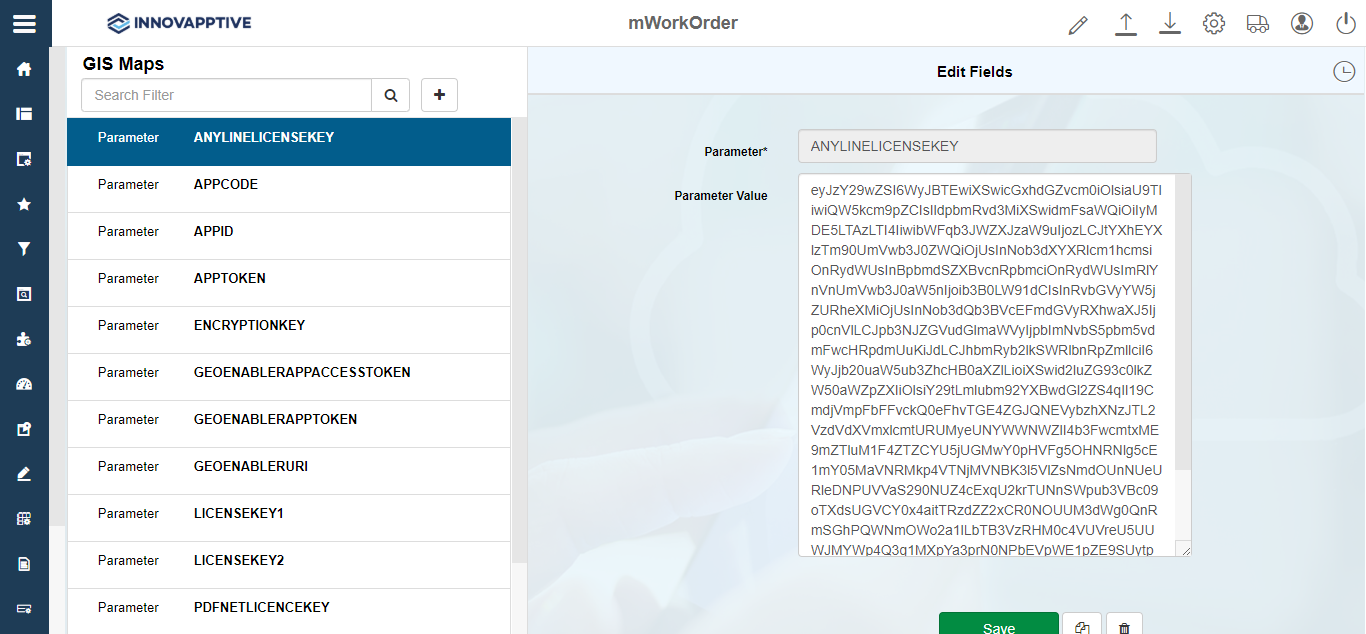The width and height of the screenshot is (1366, 634).
Task: Go to Home in sidebar
Action: [x=24, y=69]
